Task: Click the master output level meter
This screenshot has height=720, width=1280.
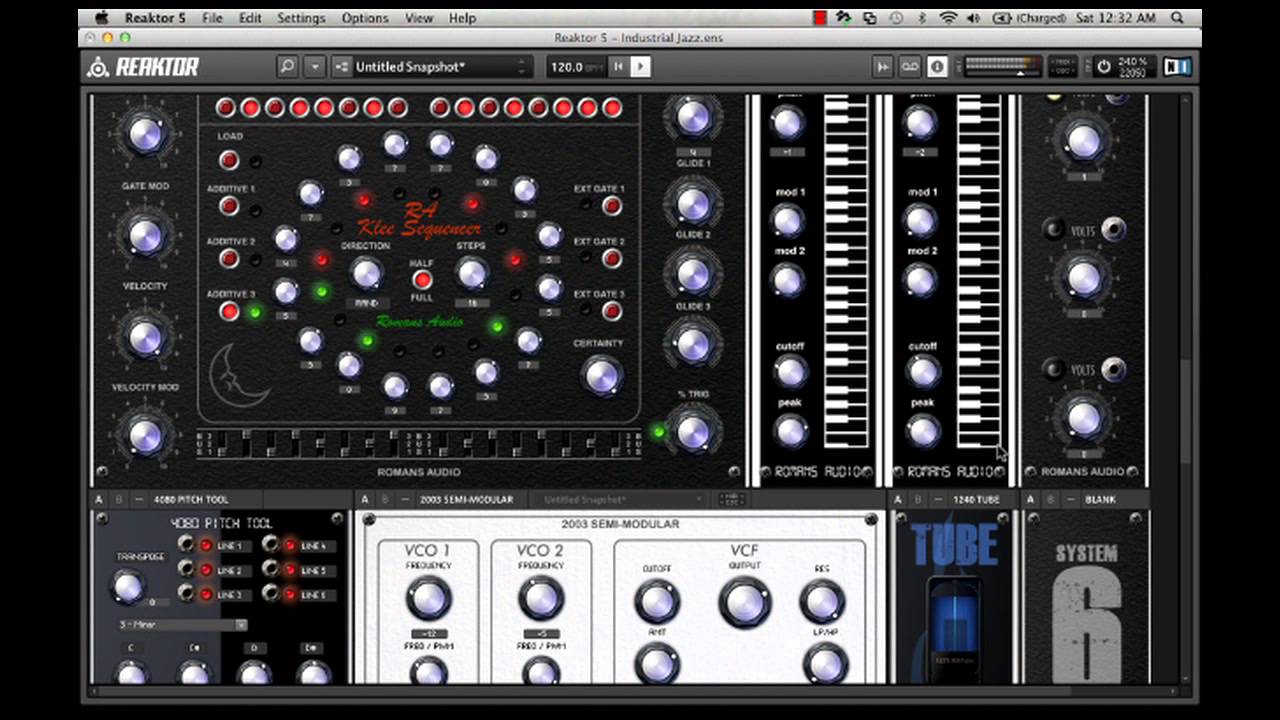Action: 1001,66
